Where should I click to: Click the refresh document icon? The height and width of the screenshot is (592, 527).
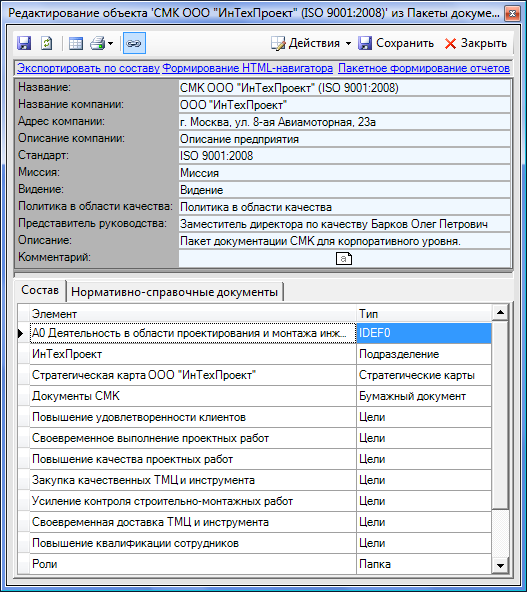tap(46, 43)
